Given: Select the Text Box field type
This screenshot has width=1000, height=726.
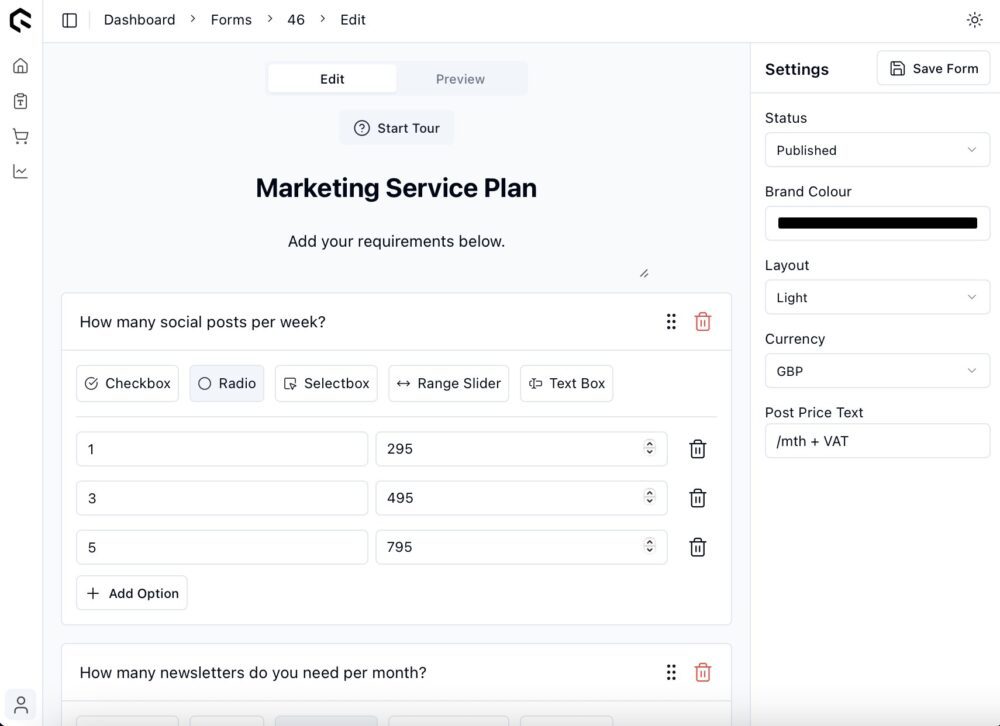Looking at the screenshot, I should point(567,383).
